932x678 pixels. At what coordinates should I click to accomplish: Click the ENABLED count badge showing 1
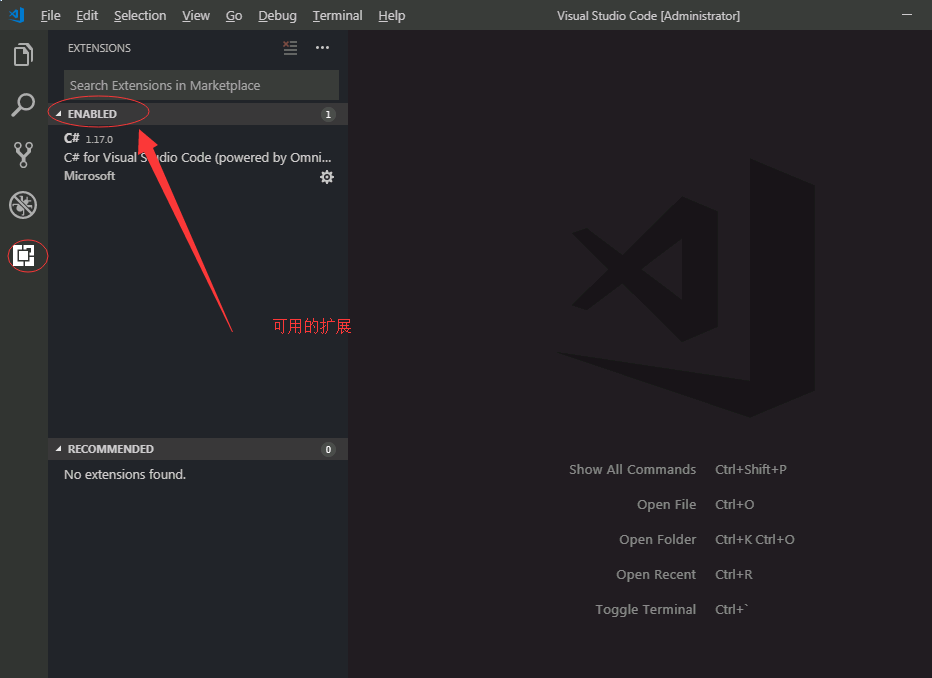pyautogui.click(x=328, y=114)
